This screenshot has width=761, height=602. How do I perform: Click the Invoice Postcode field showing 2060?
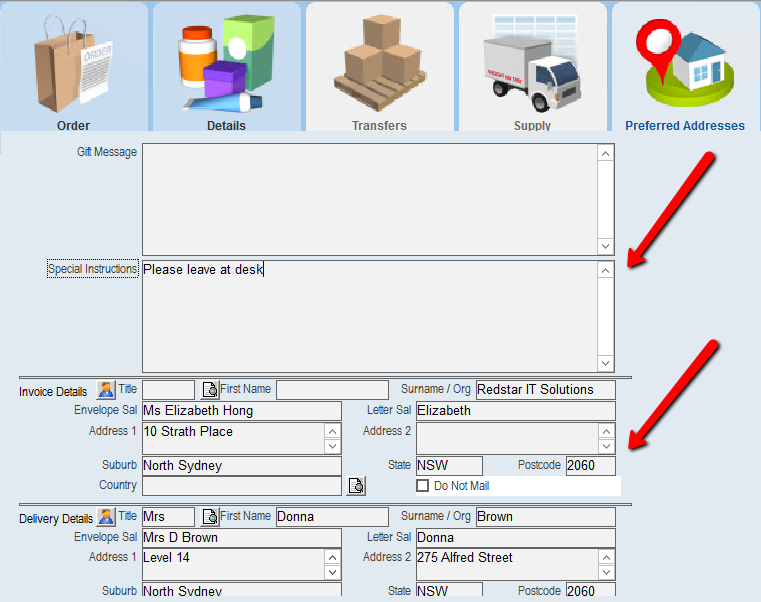590,466
